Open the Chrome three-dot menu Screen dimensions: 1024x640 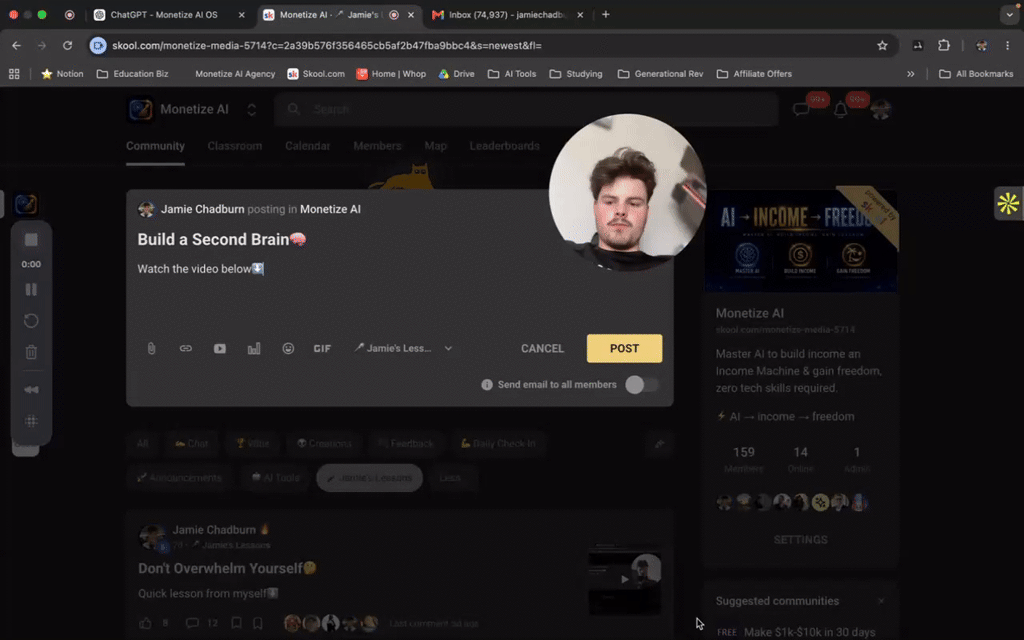point(1007,45)
